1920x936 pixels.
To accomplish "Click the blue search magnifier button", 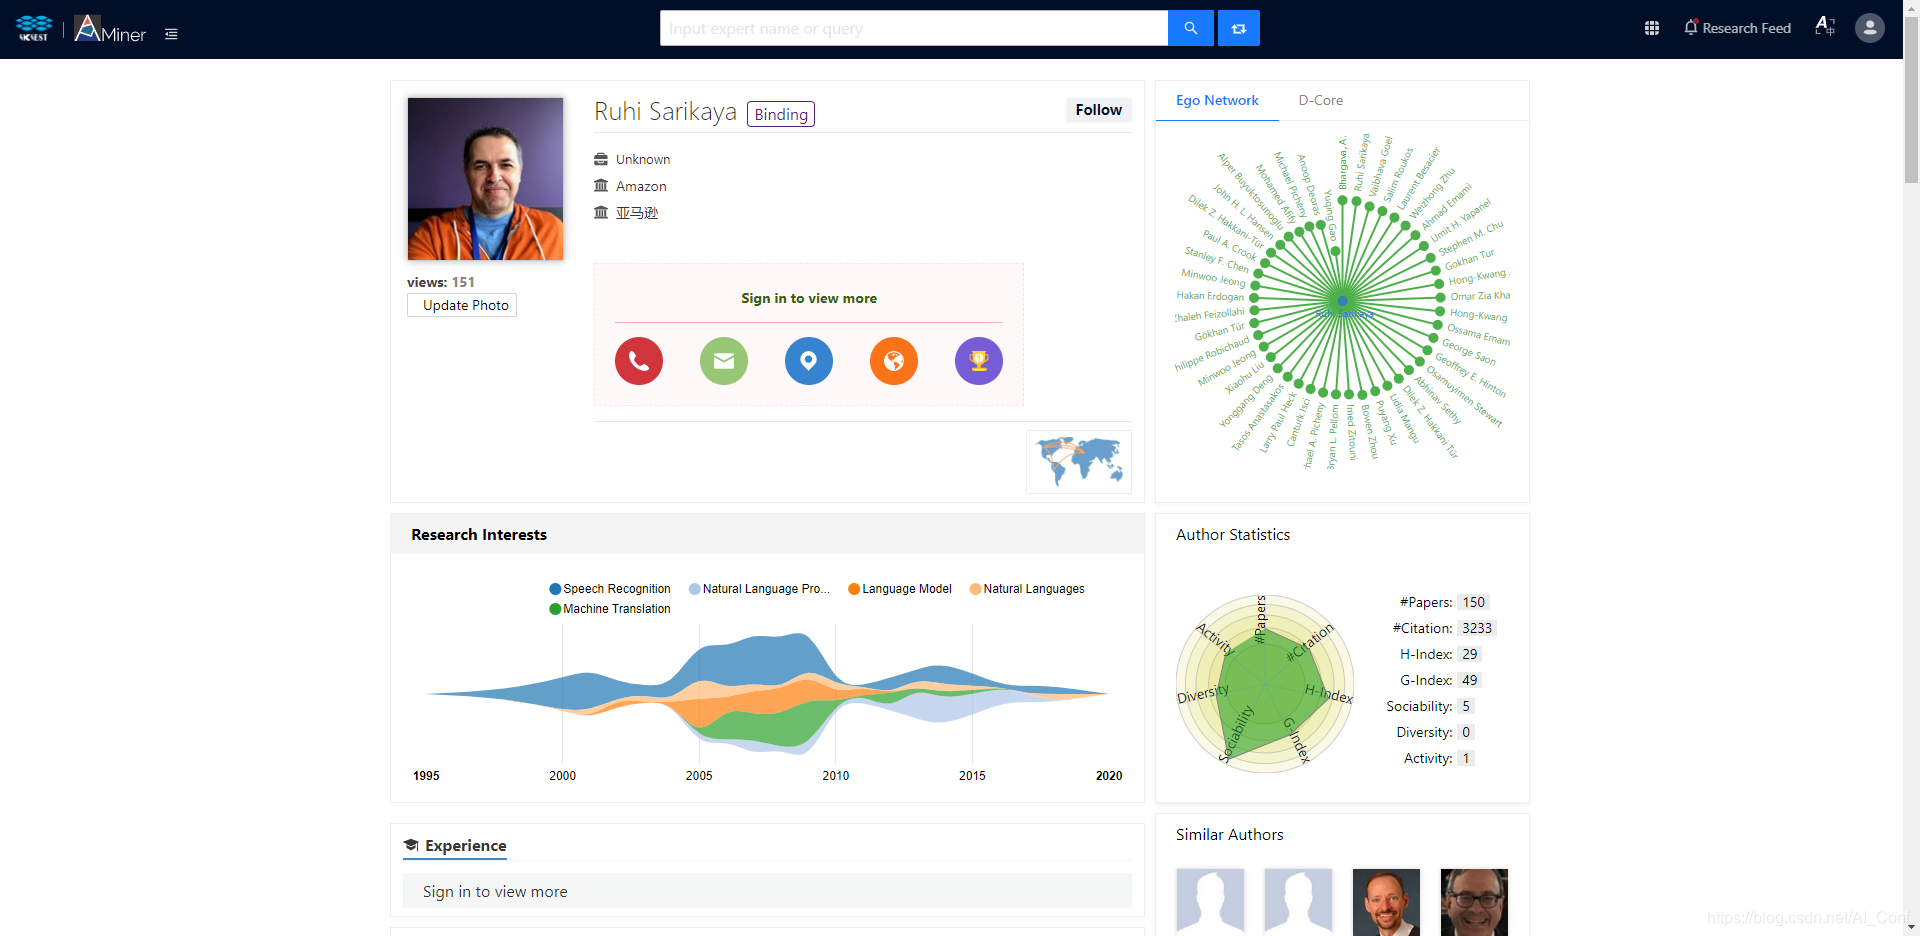I will tap(1190, 28).
